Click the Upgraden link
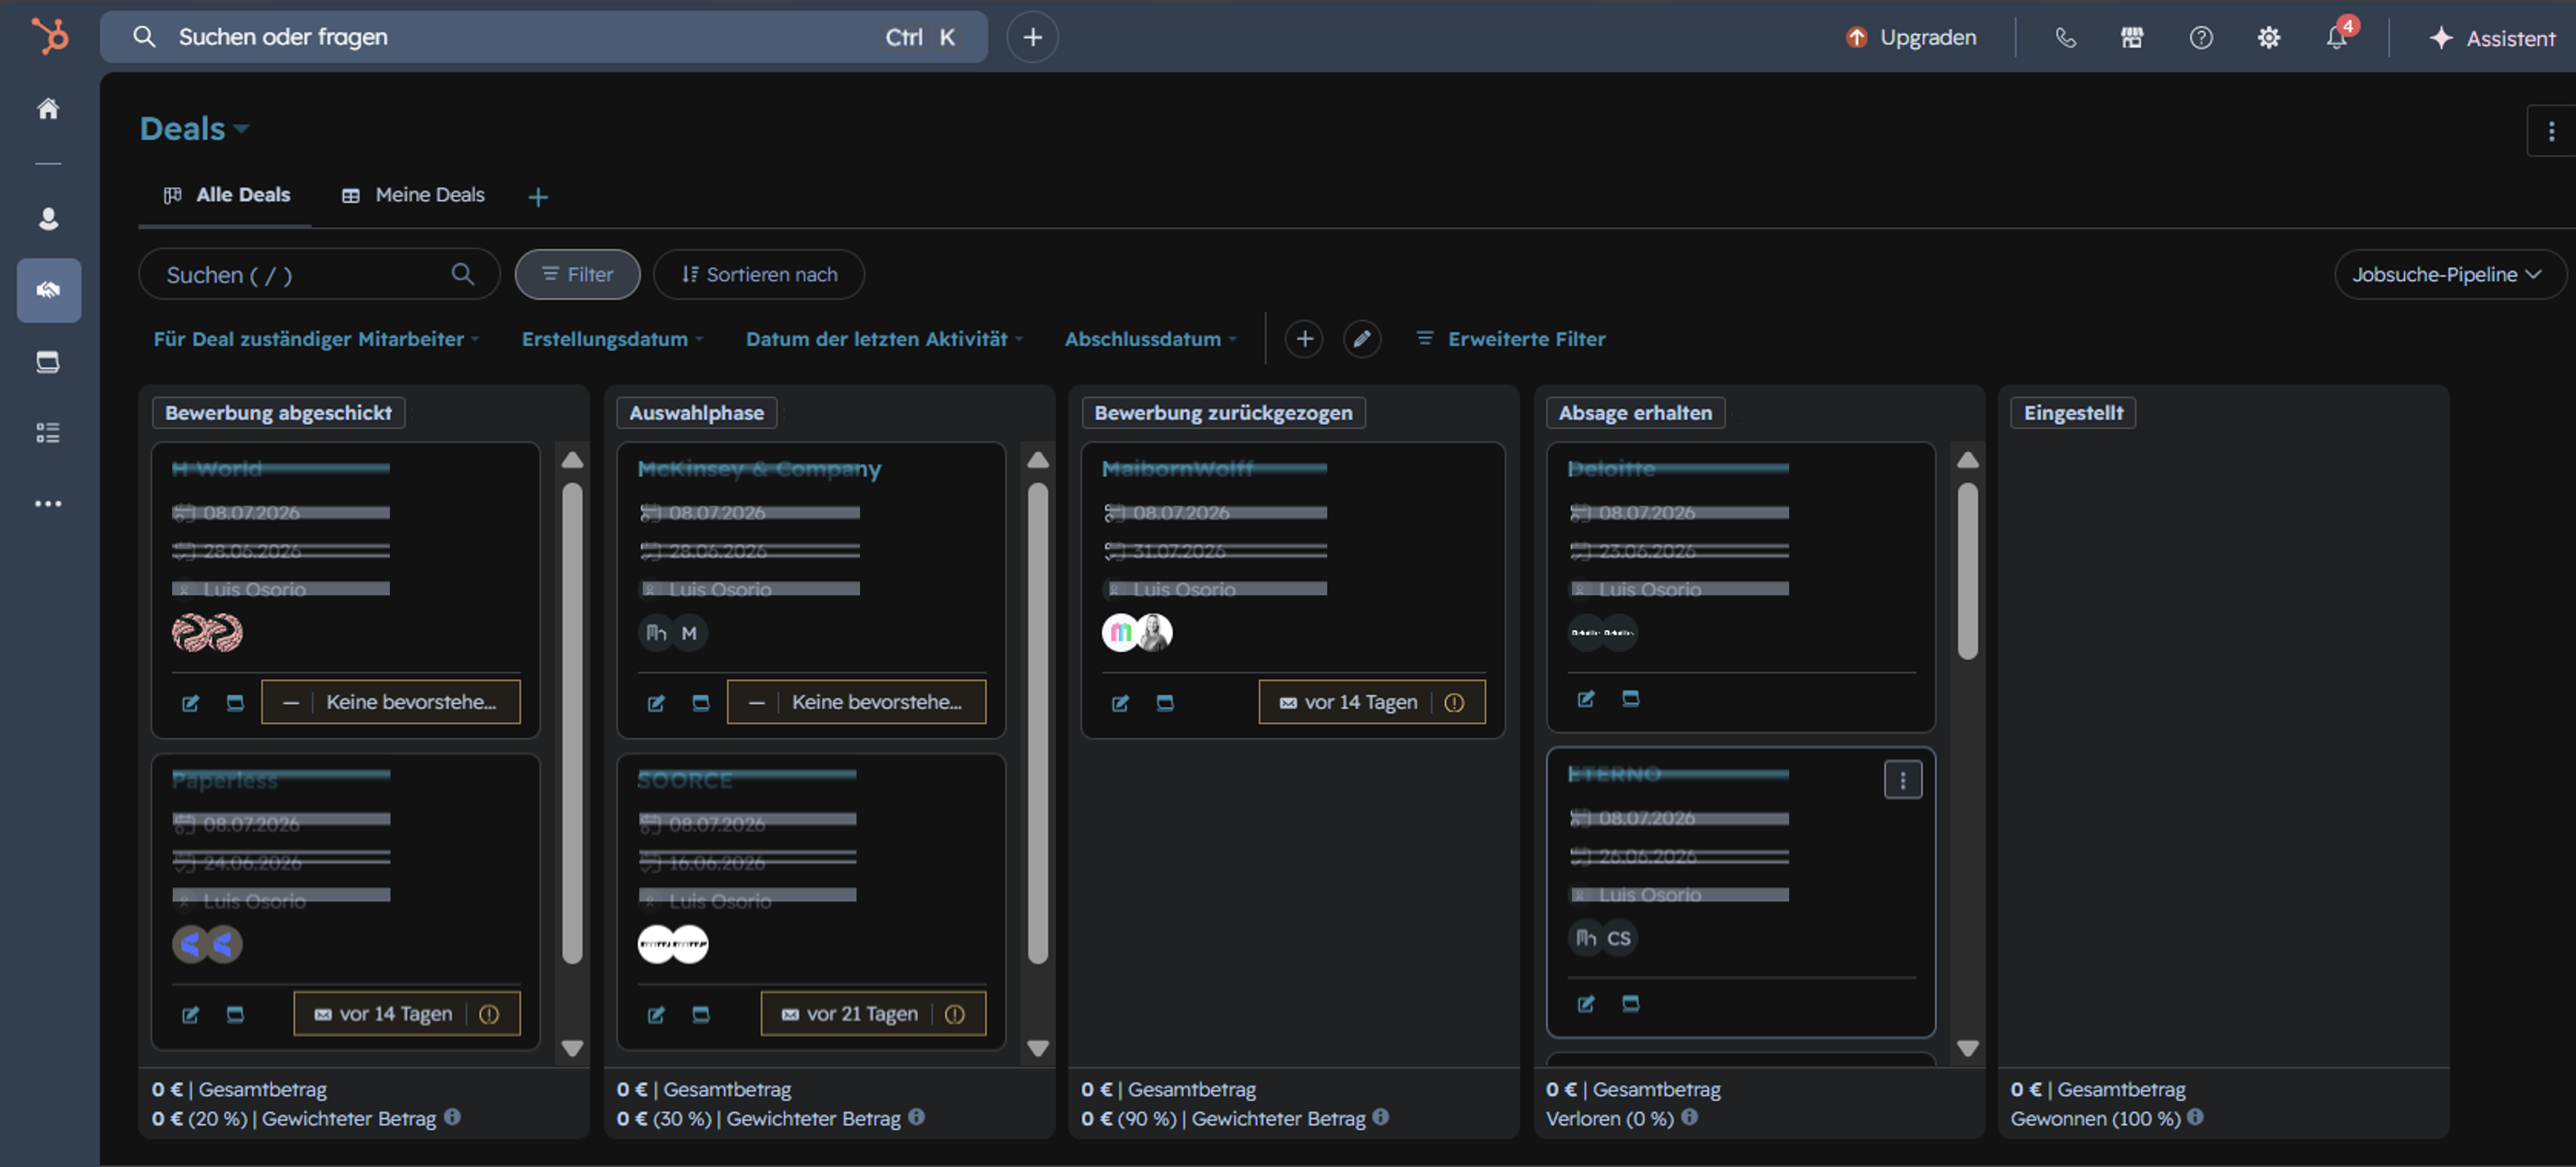 (1911, 37)
